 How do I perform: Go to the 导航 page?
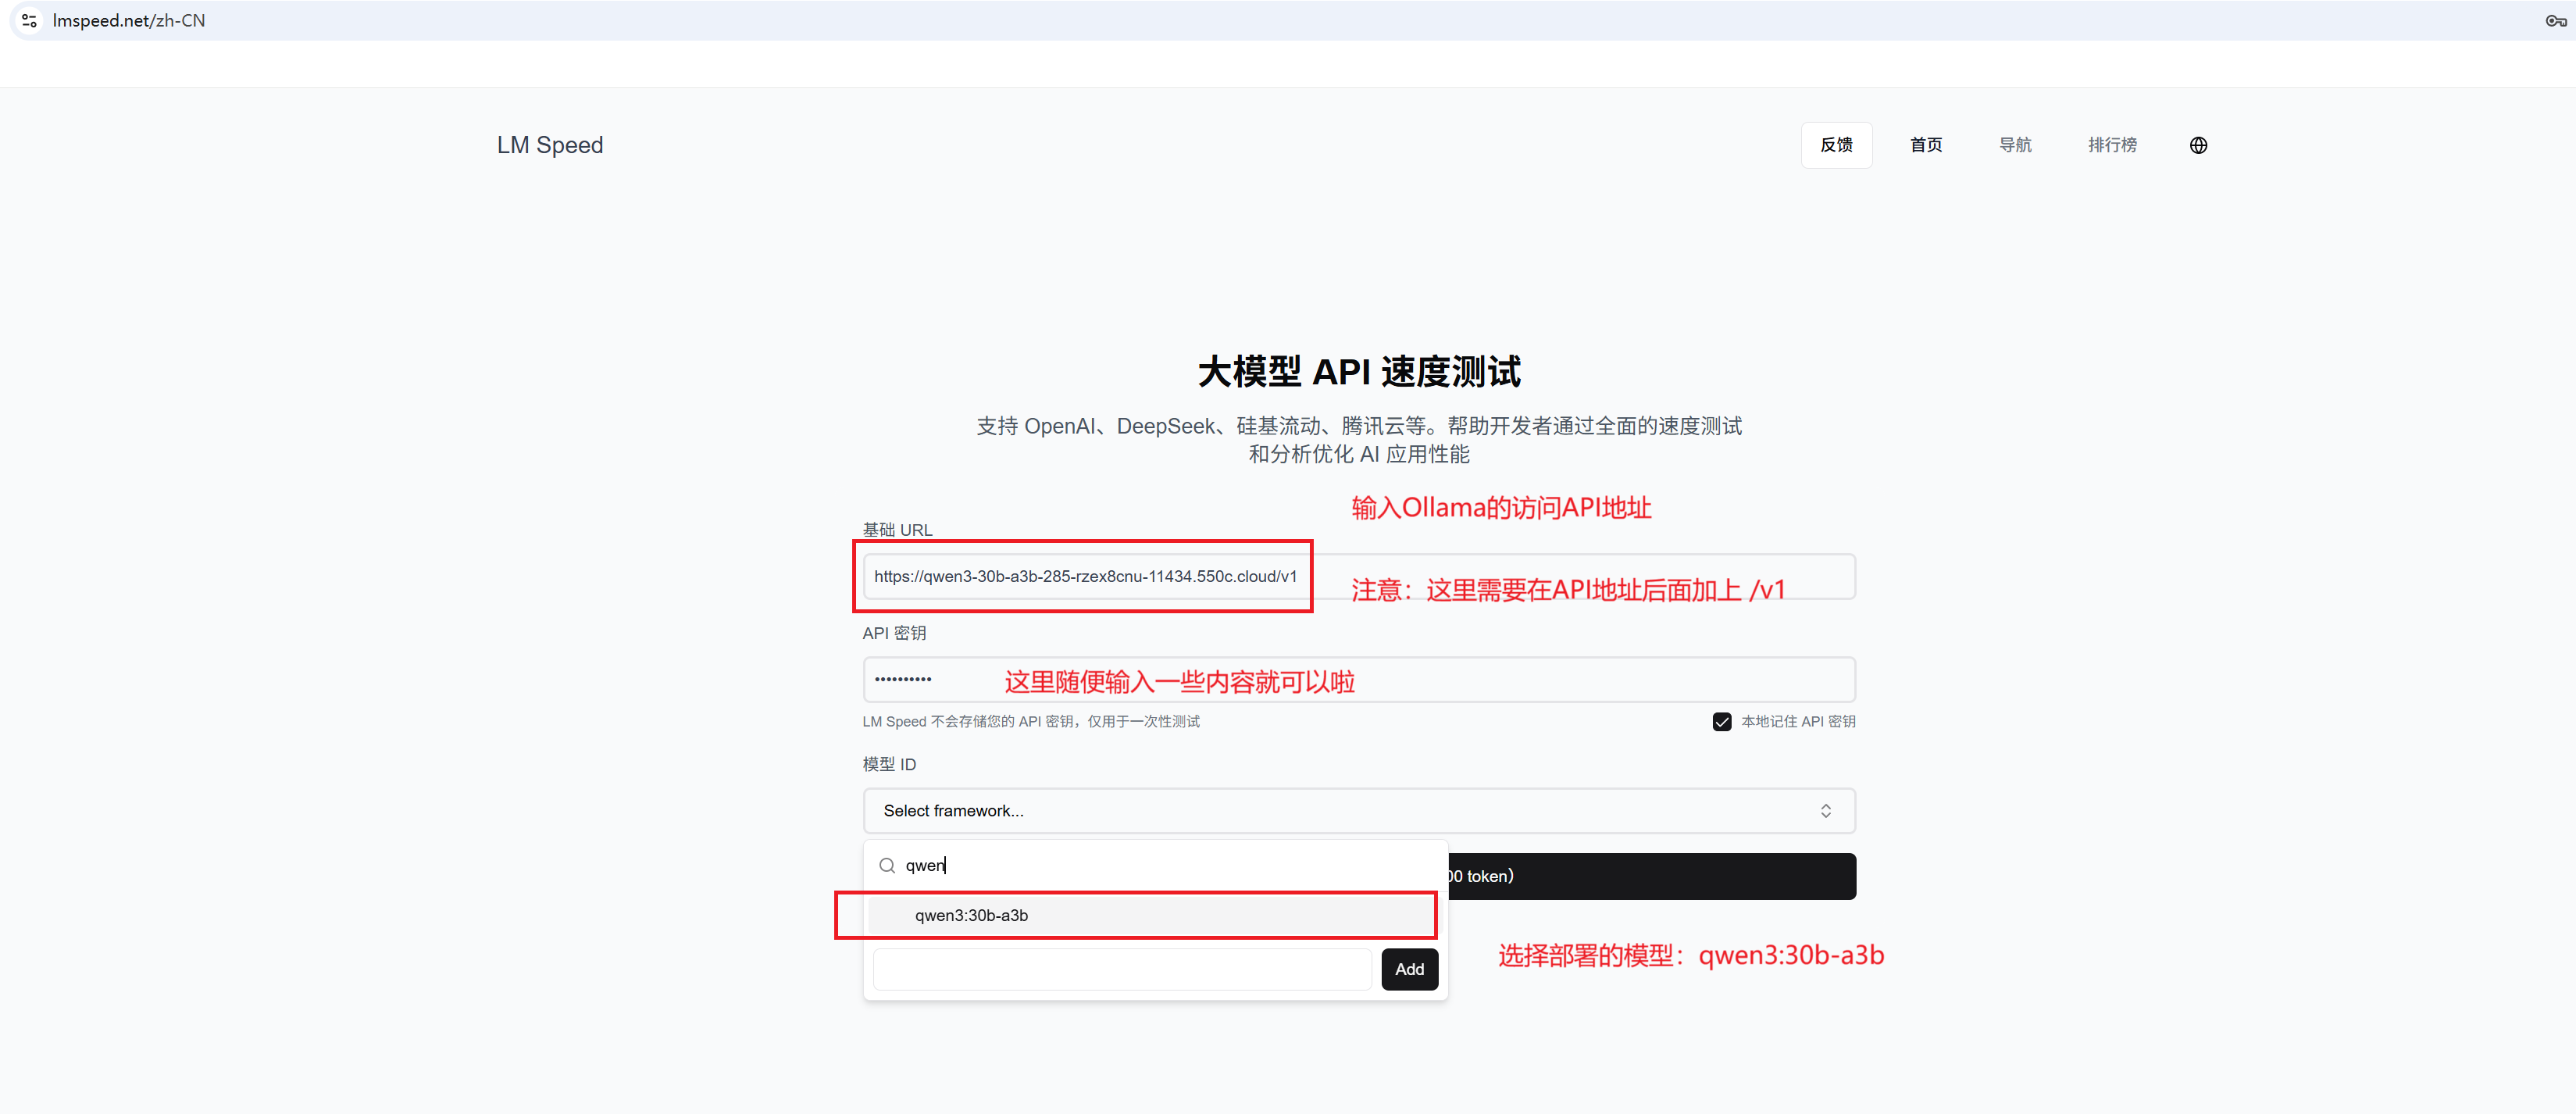(x=2014, y=145)
